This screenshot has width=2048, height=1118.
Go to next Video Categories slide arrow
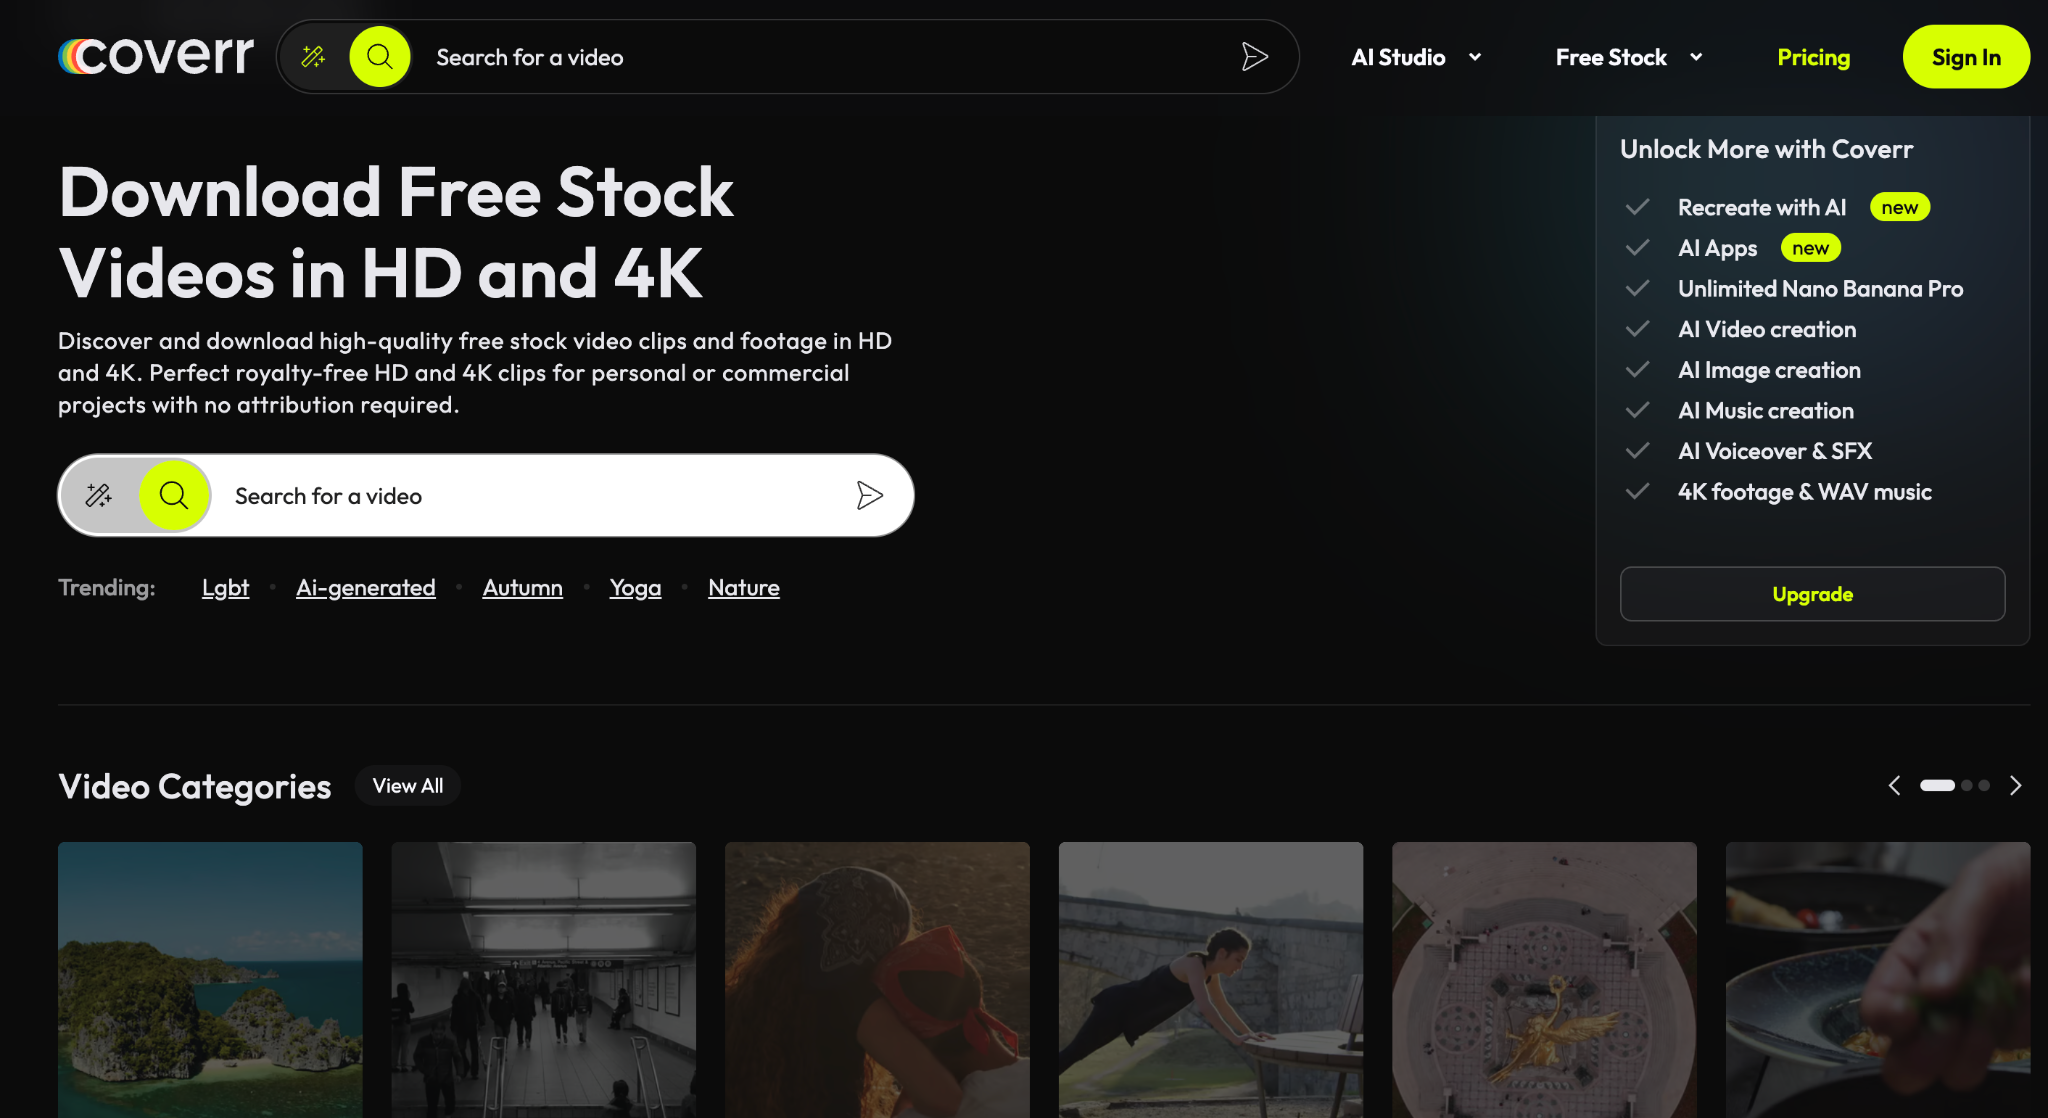2015,786
